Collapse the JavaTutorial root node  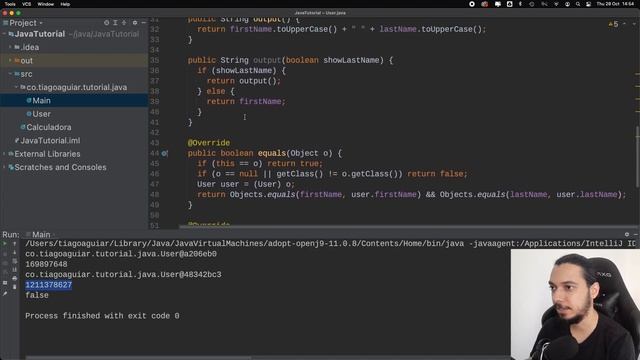[4, 34]
